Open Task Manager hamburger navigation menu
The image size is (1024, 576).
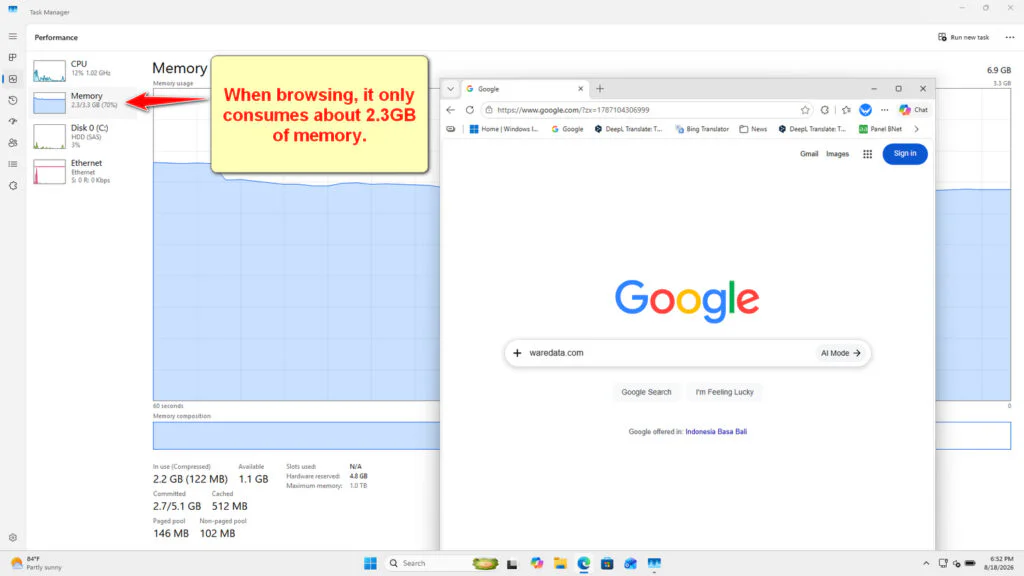(x=12, y=37)
